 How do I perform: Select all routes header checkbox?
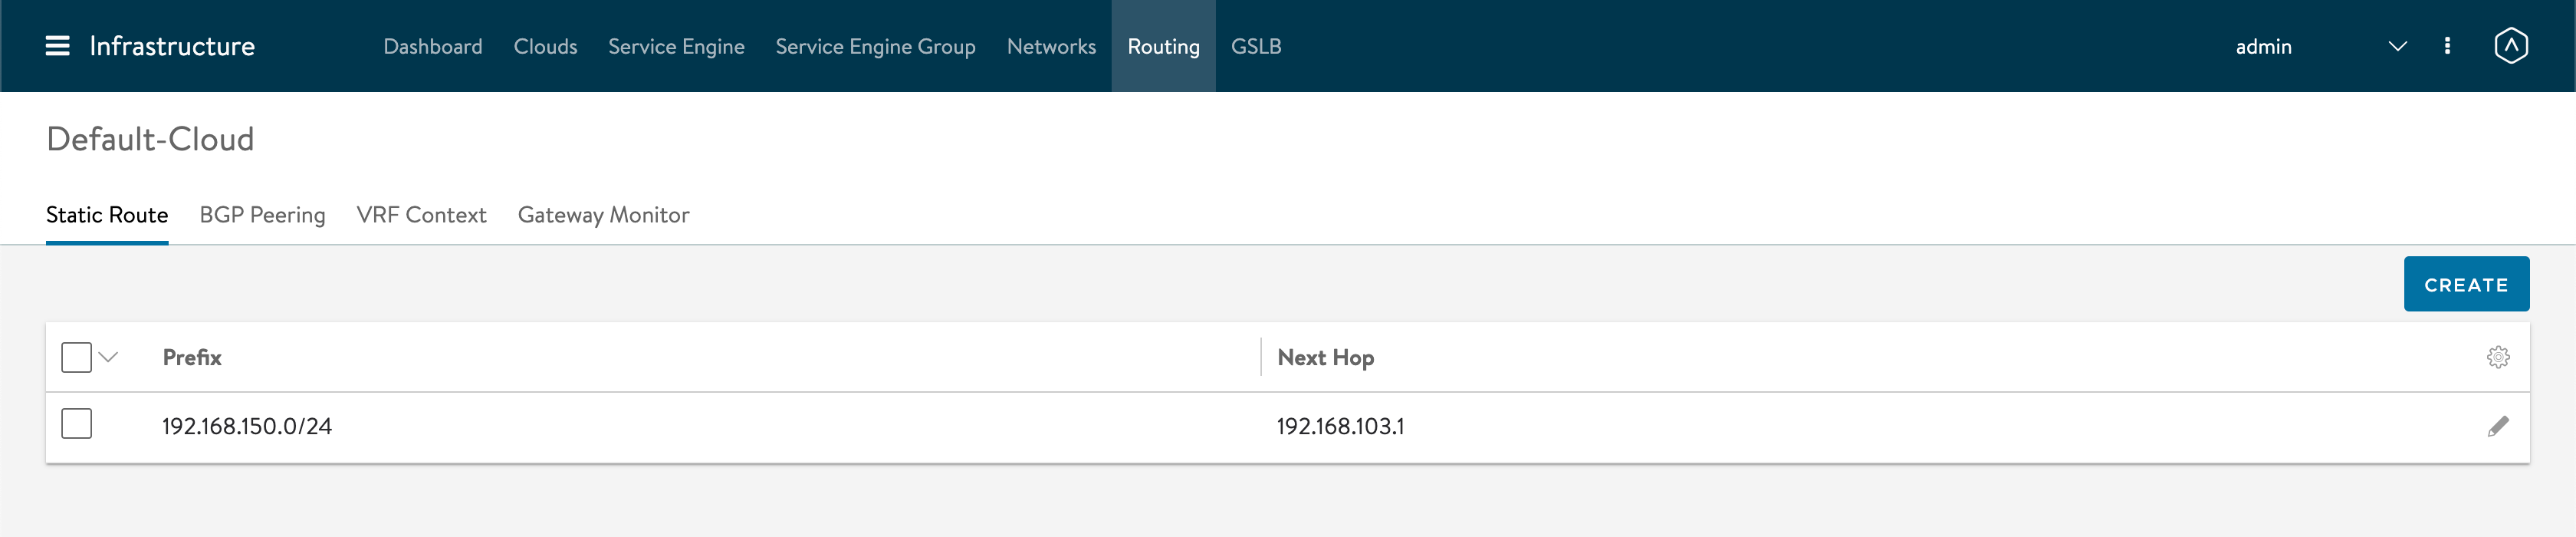[76, 357]
